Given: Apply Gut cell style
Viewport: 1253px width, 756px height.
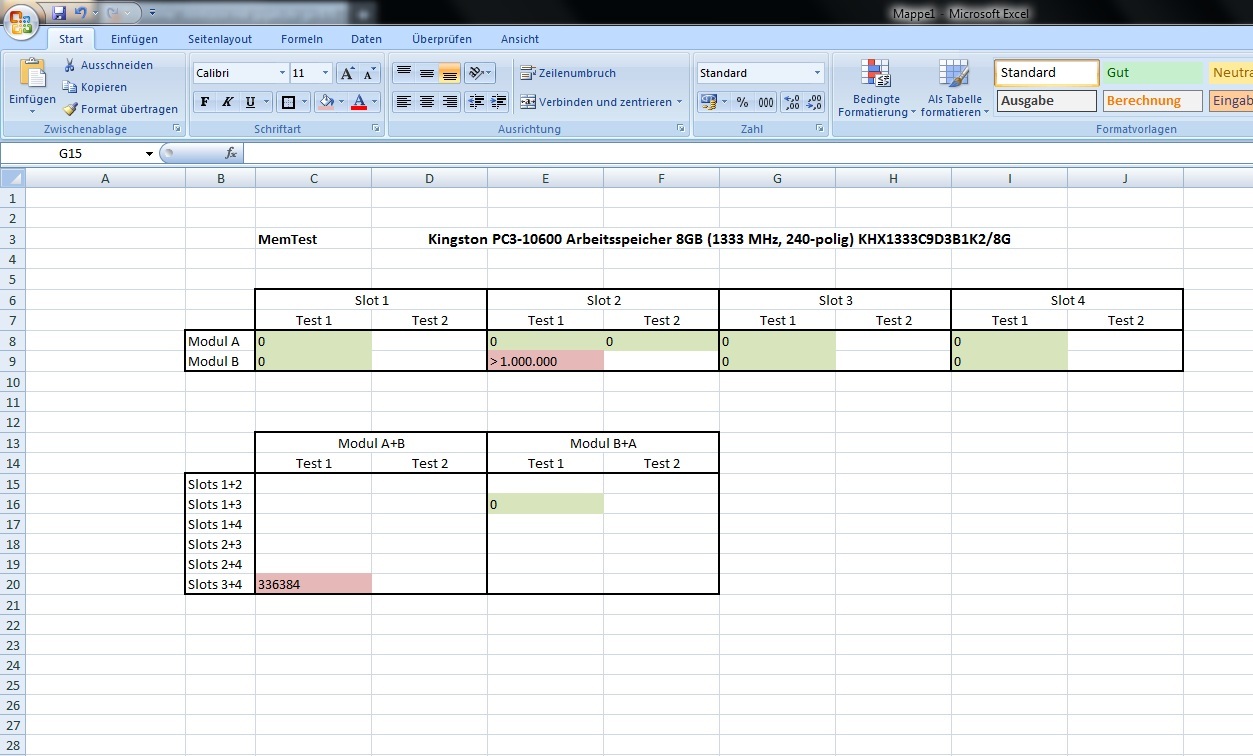Looking at the screenshot, I should [x=1153, y=73].
